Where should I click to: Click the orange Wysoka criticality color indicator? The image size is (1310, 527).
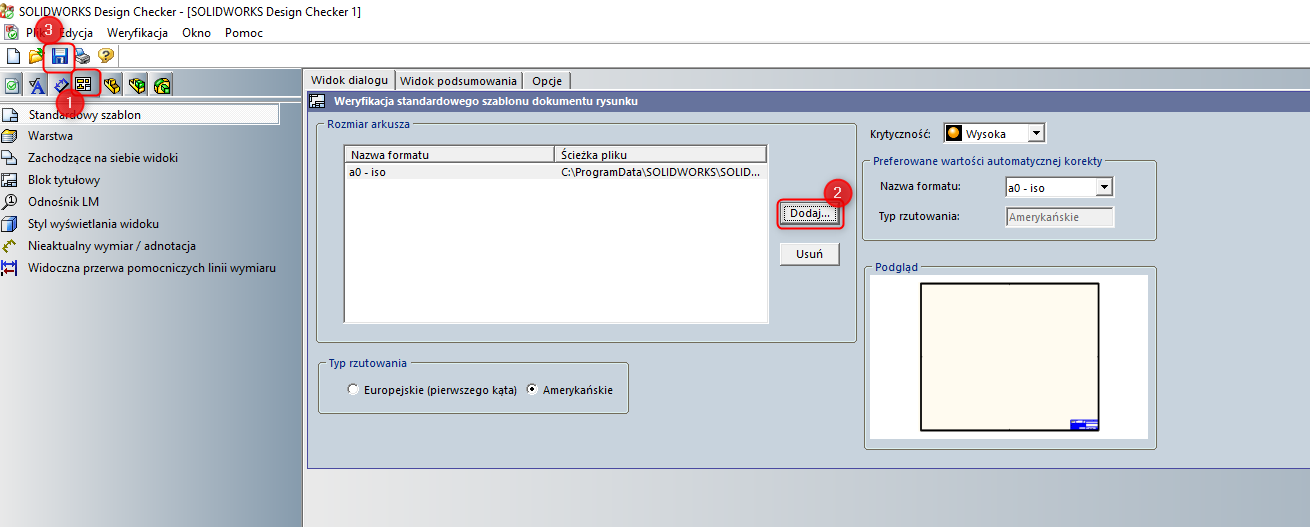pos(953,133)
